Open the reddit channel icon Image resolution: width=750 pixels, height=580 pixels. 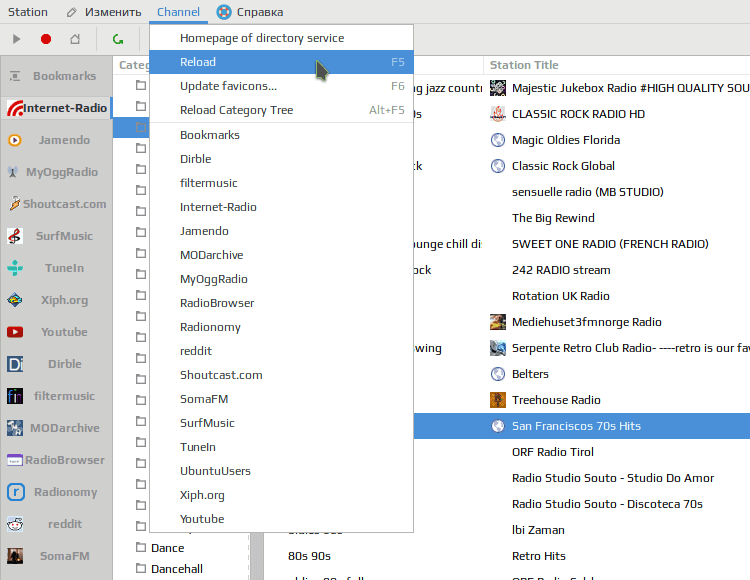(15, 524)
